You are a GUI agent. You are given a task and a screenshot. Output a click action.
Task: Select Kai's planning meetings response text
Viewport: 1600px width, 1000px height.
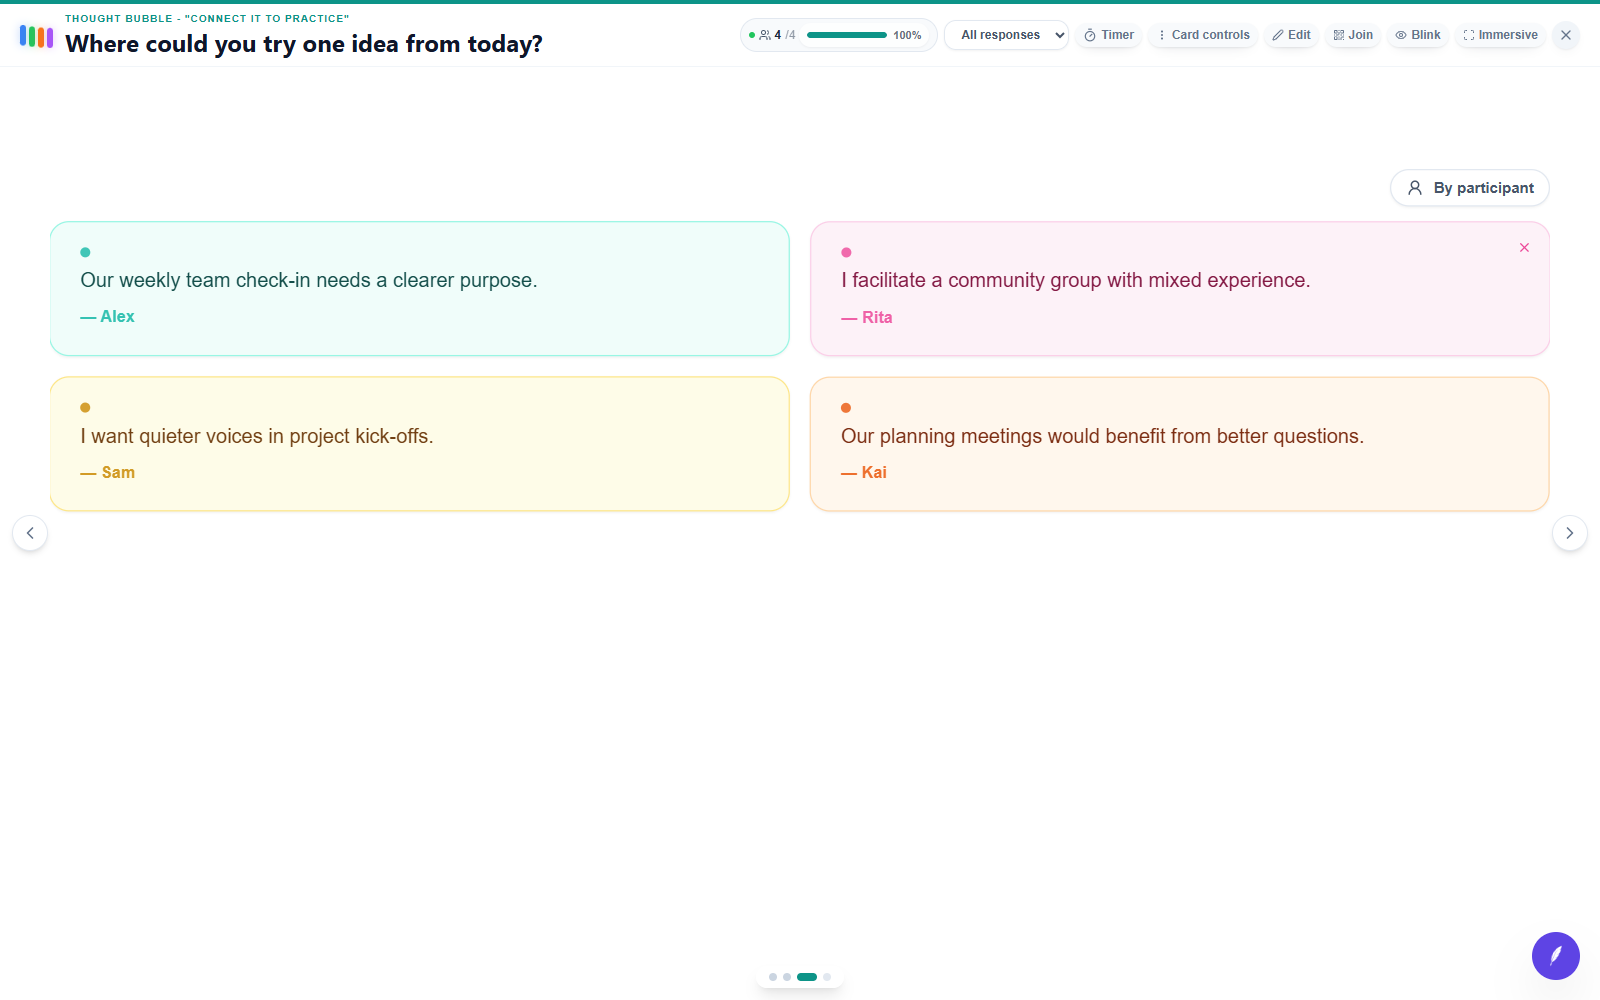(1102, 436)
